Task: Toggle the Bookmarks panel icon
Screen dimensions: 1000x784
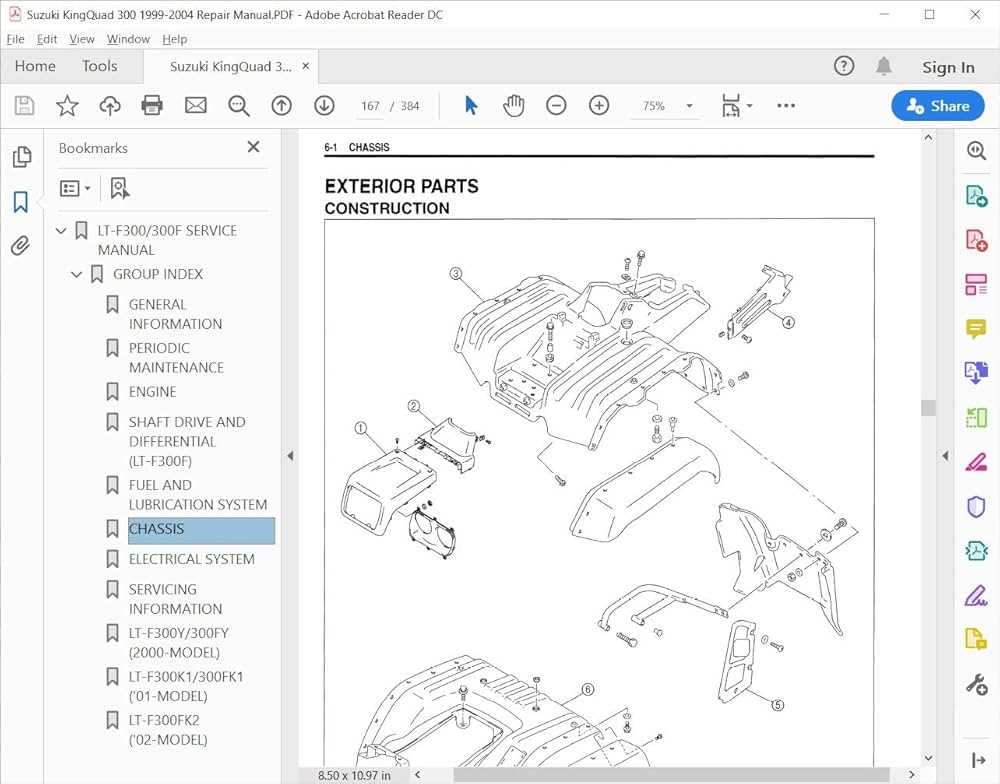Action: tap(21, 202)
